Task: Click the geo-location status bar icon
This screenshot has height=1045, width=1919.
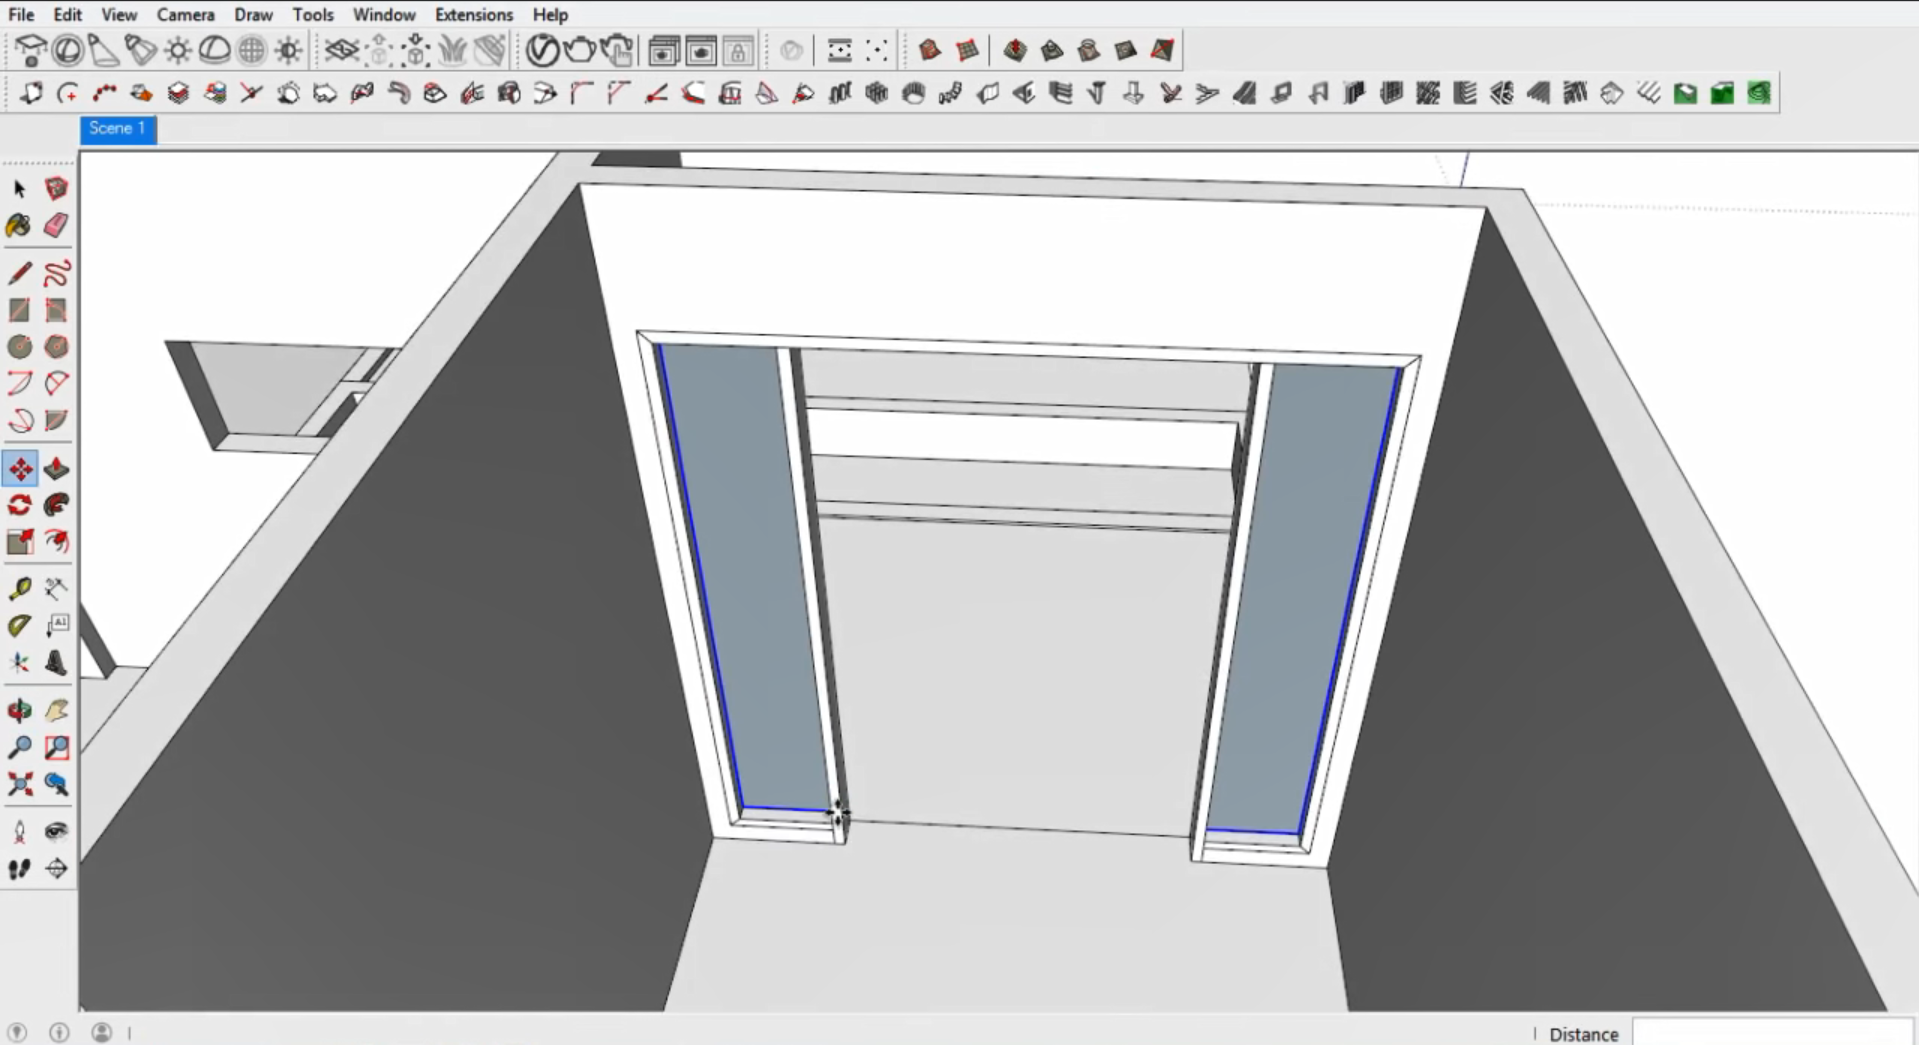Action: click(17, 1032)
